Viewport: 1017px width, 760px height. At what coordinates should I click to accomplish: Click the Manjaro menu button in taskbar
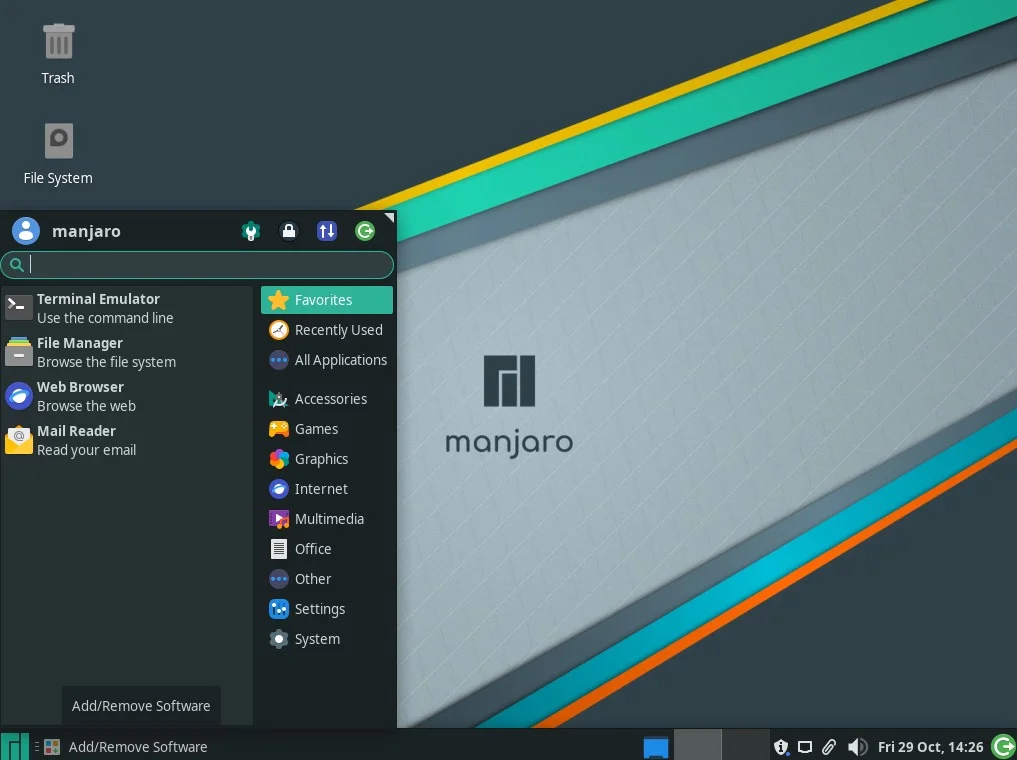pyautogui.click(x=15, y=746)
